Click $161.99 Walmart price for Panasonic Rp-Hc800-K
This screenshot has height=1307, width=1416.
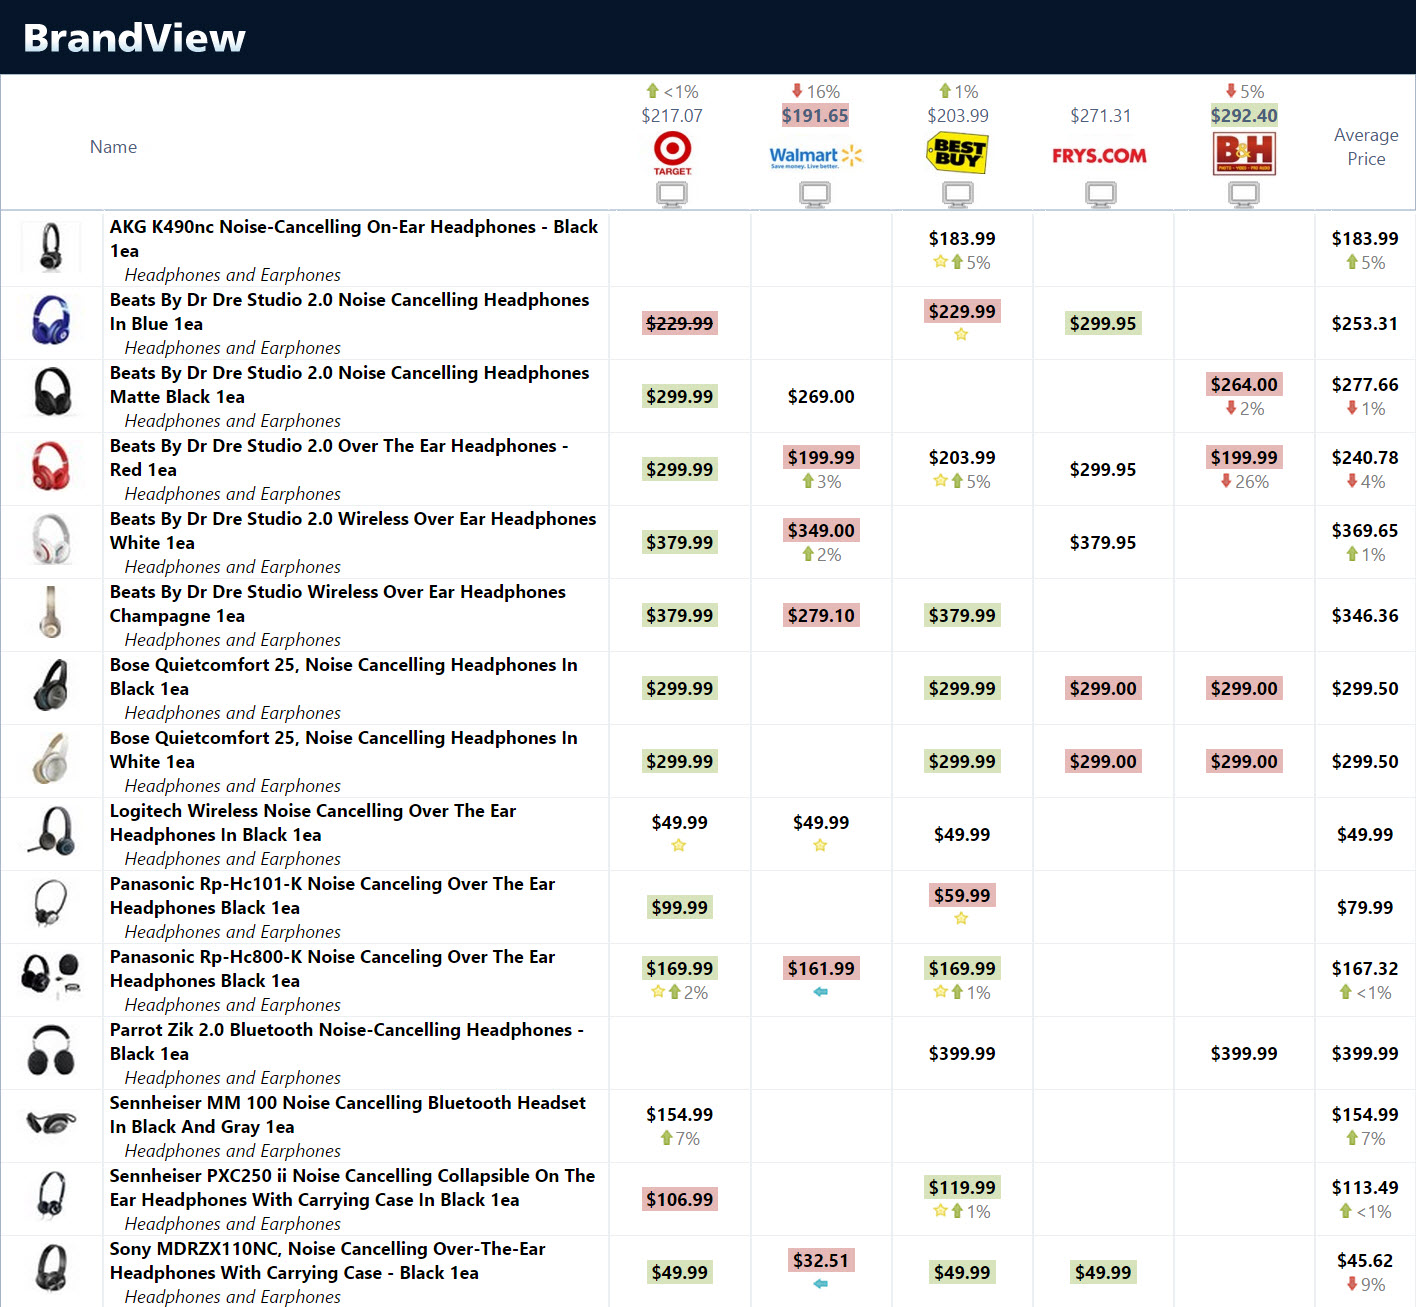[x=821, y=969]
